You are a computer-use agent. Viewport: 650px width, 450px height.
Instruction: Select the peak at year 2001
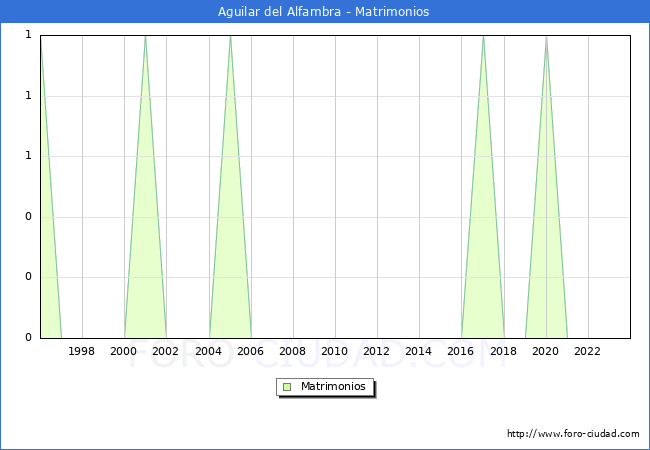[x=145, y=37]
